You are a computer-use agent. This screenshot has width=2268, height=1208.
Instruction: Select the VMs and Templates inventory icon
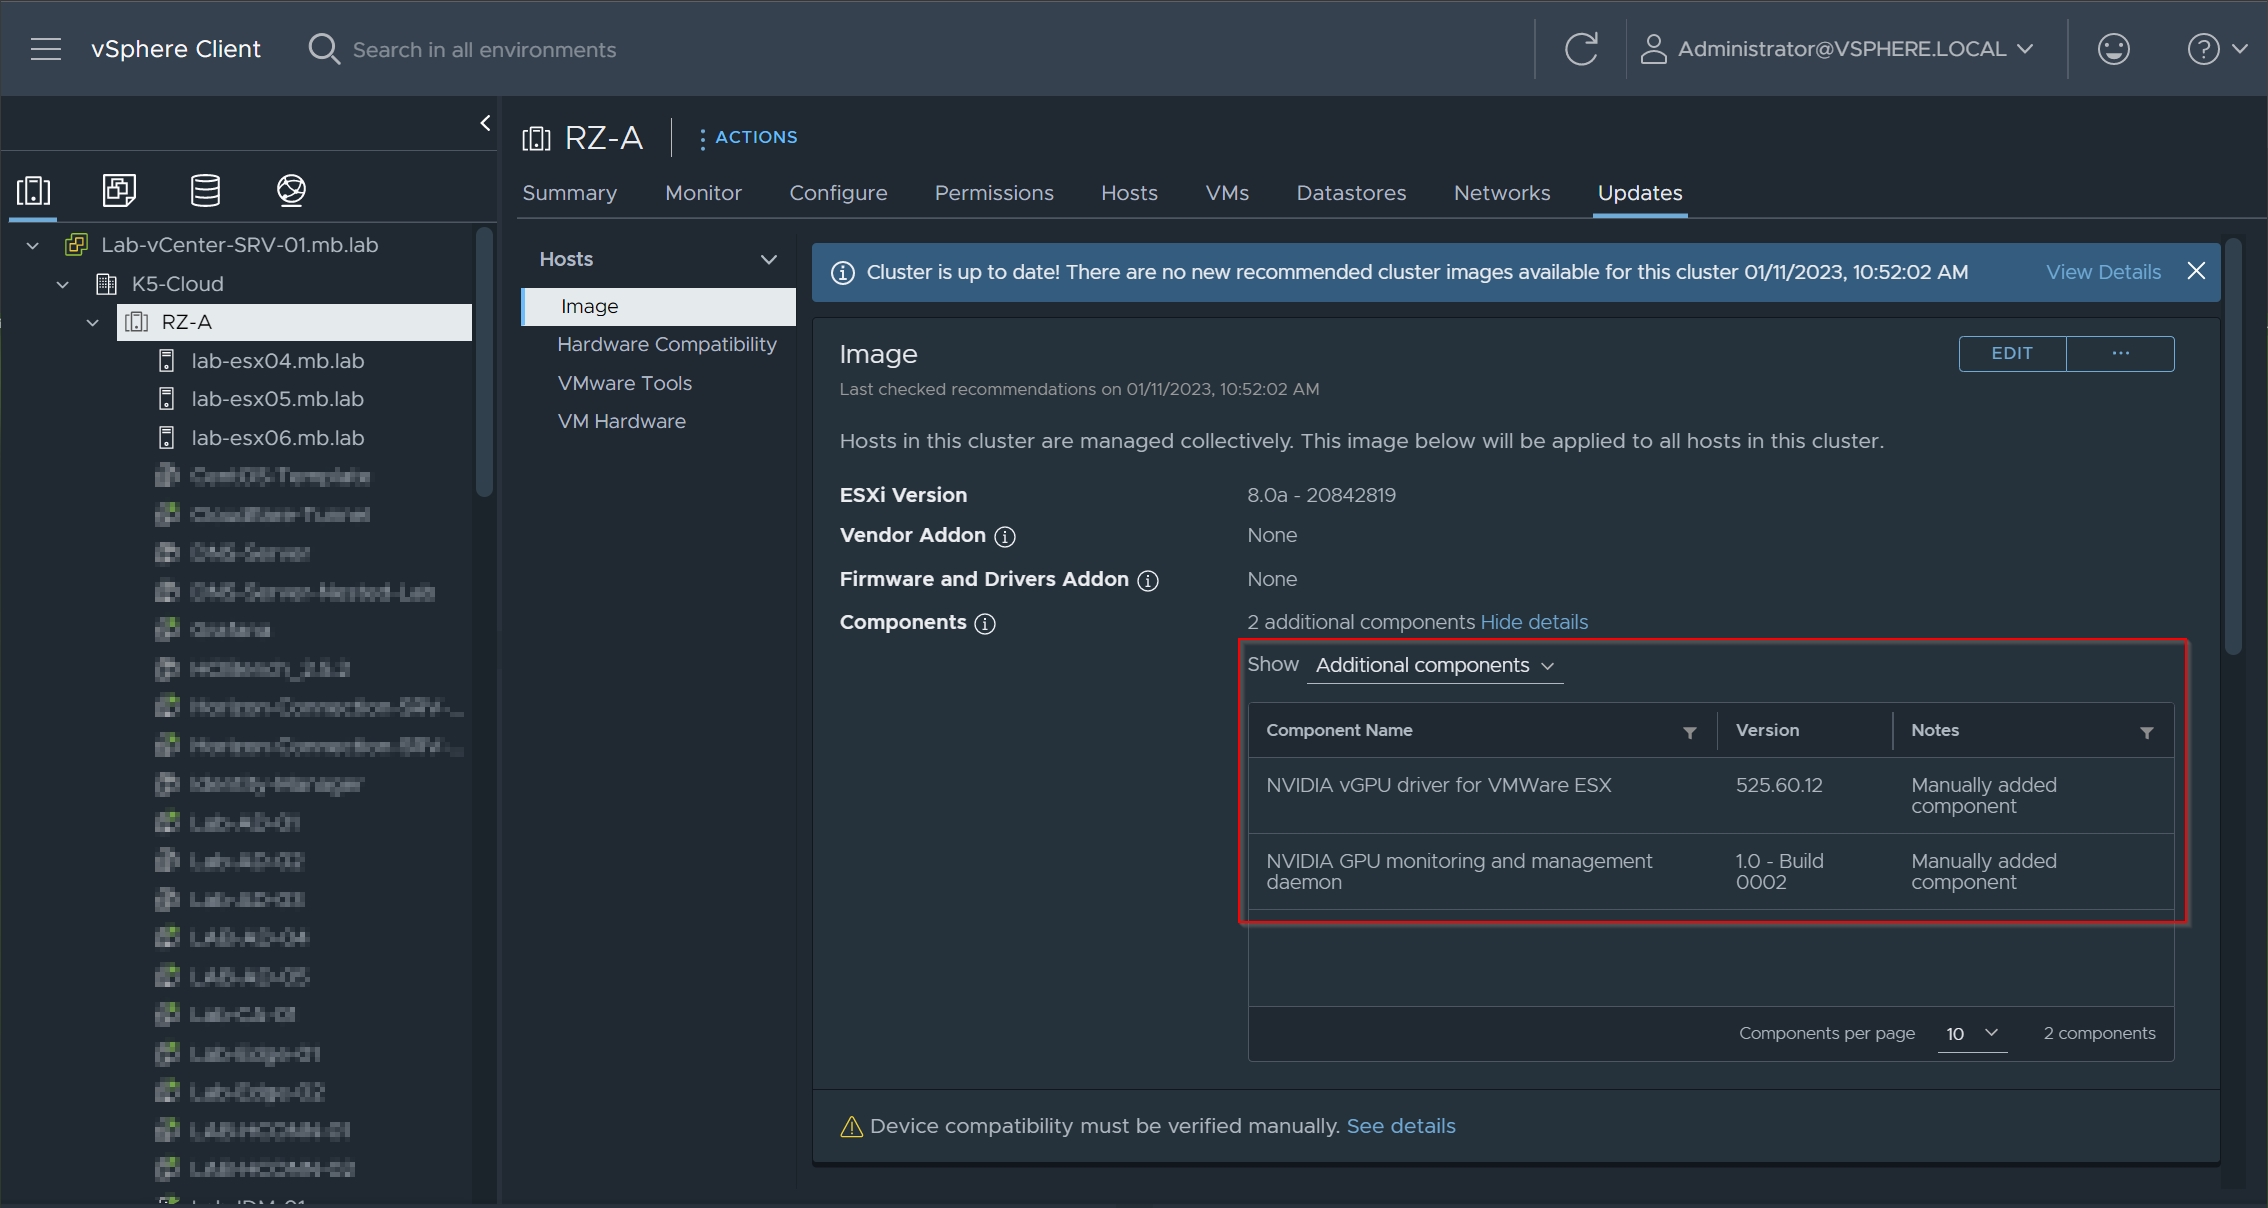[x=119, y=190]
